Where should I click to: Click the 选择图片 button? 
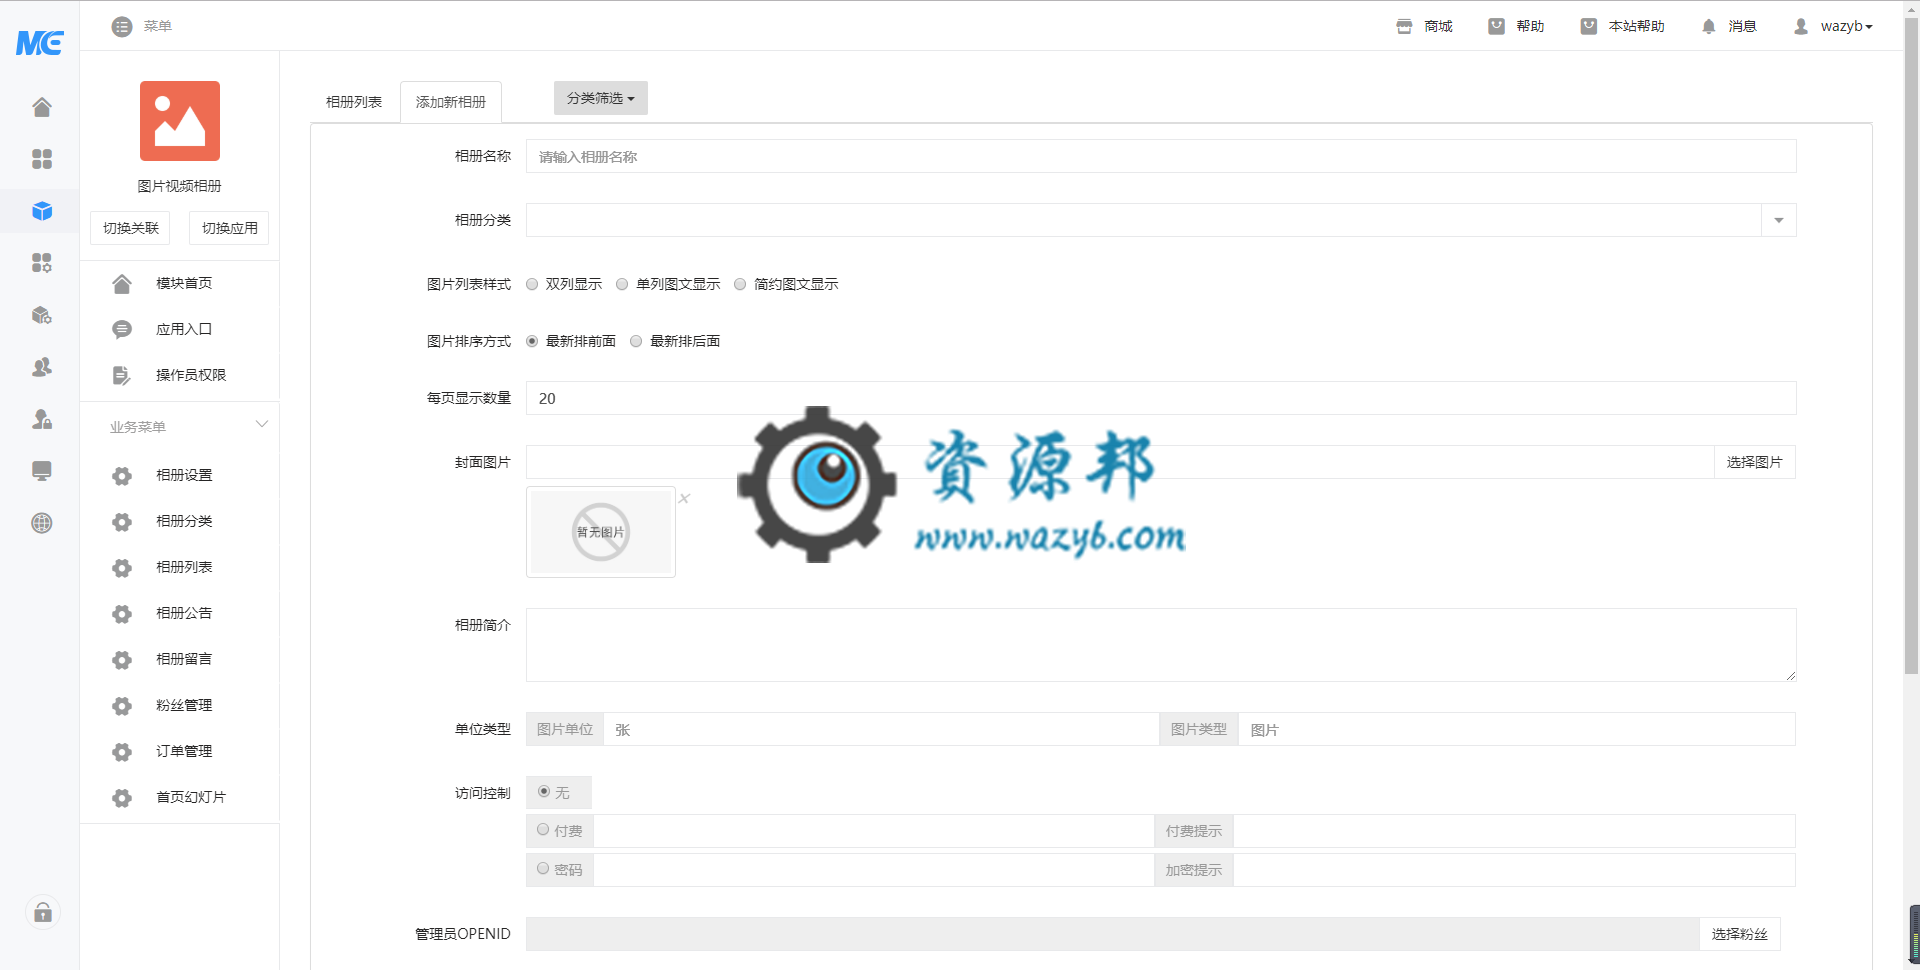1755,462
